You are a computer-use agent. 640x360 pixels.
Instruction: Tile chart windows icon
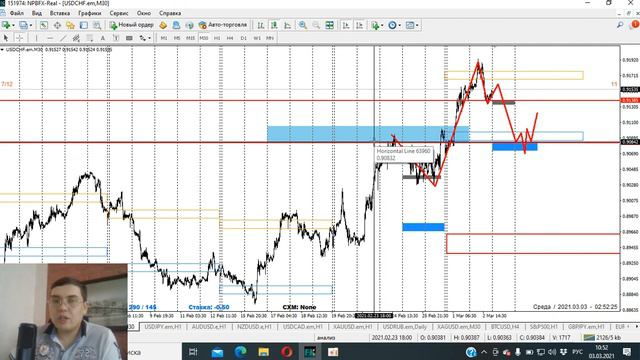(329, 25)
